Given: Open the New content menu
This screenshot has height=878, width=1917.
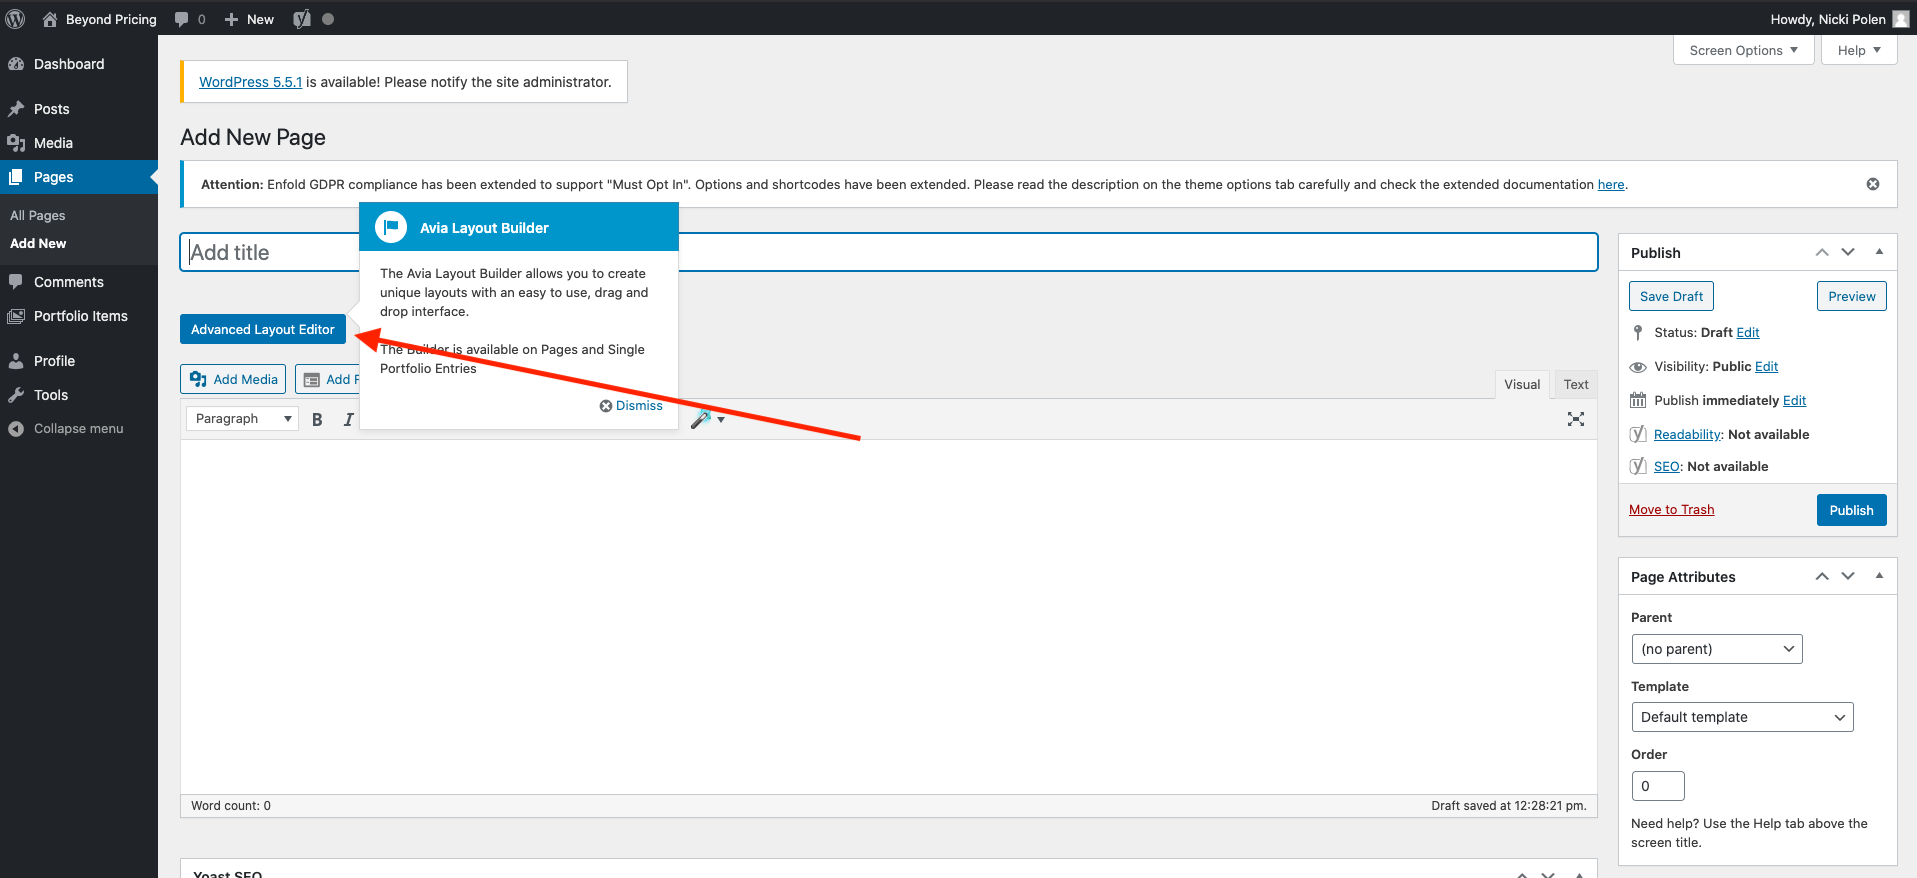Looking at the screenshot, I should 249,19.
